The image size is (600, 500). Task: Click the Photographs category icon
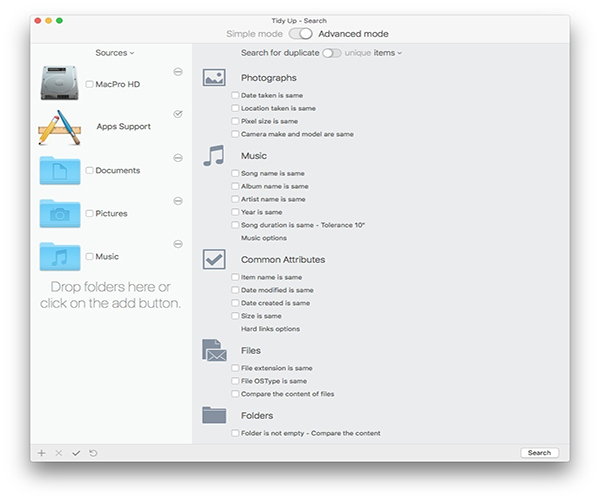coord(214,78)
